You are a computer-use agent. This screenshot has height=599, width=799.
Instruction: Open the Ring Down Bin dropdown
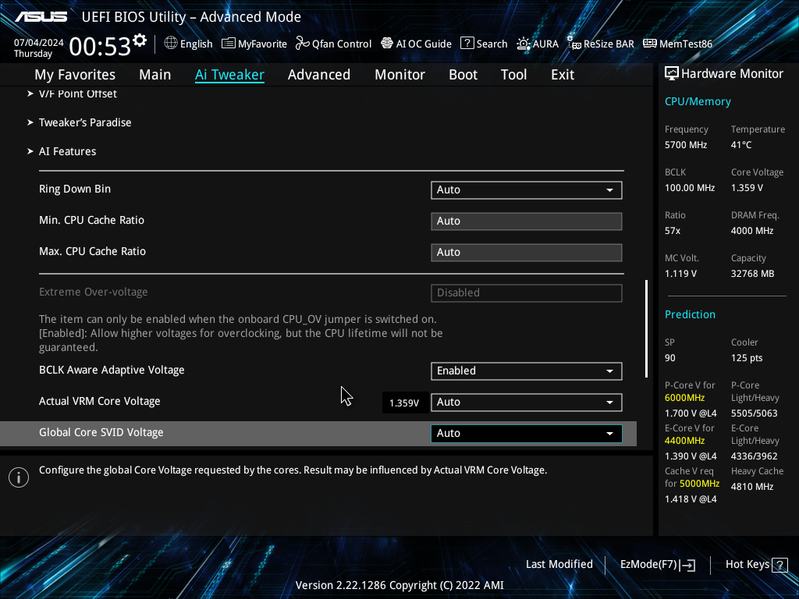(x=526, y=190)
